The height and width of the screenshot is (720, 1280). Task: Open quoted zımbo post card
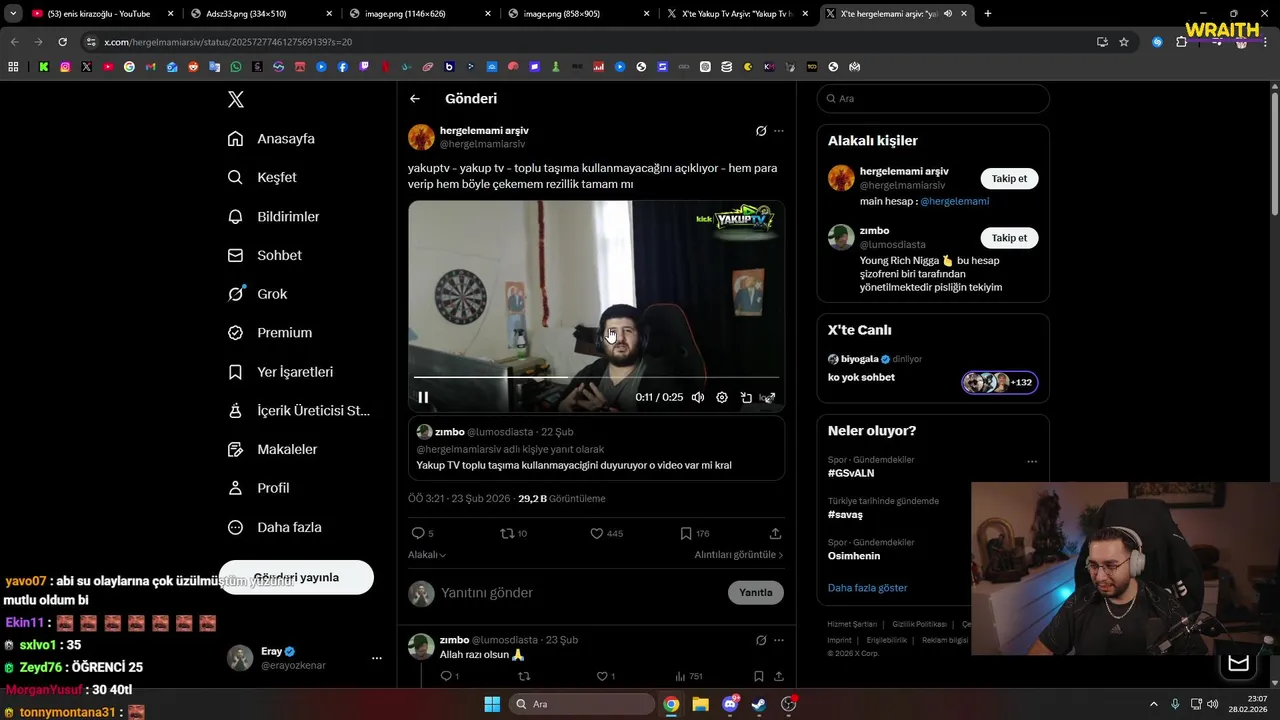pos(596,449)
